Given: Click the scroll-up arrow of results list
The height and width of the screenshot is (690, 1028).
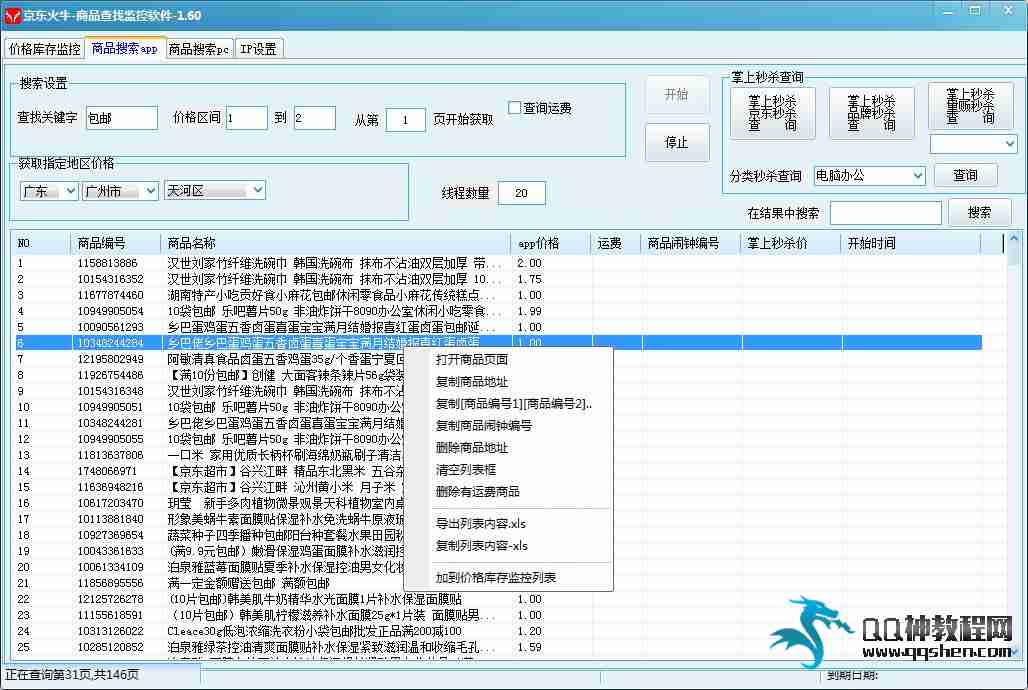Looking at the screenshot, I should click(x=1014, y=239).
